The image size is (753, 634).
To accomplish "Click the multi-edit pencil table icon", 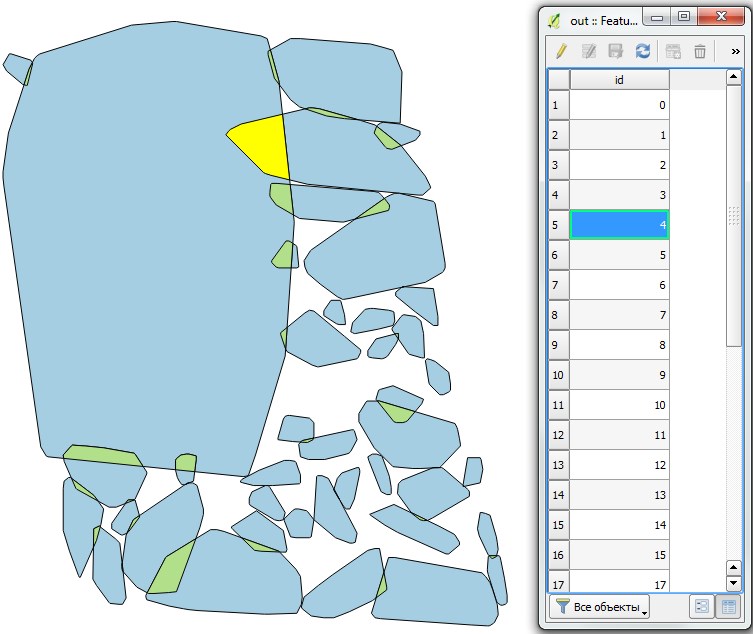I will (589, 51).
